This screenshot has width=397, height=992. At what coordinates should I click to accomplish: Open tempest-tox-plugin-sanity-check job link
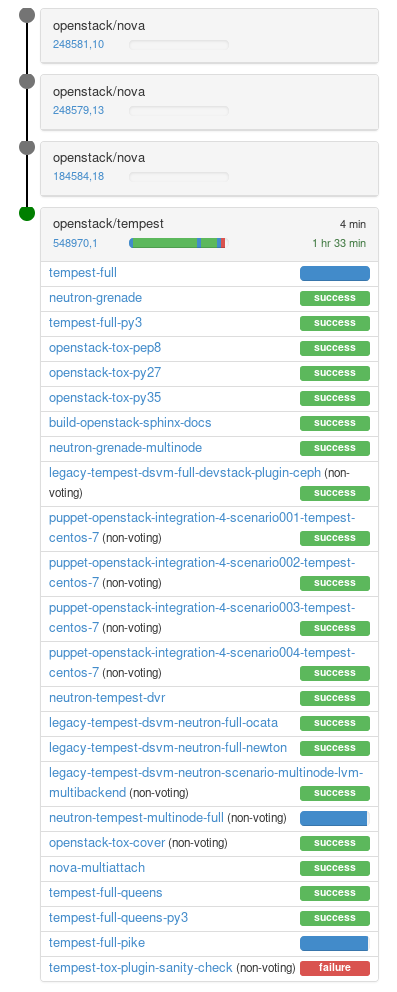coord(141,967)
